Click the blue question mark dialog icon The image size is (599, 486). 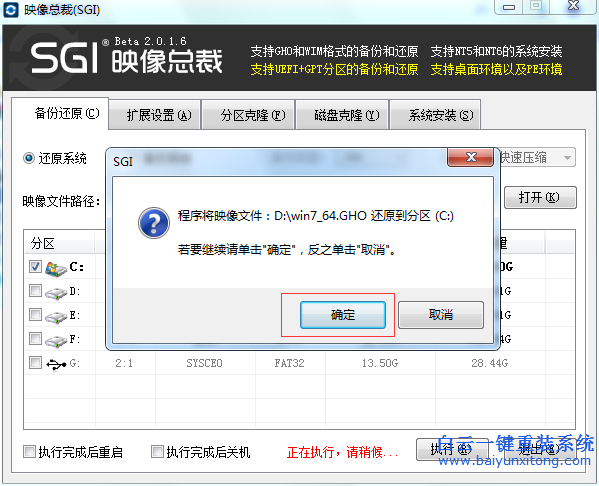click(154, 223)
